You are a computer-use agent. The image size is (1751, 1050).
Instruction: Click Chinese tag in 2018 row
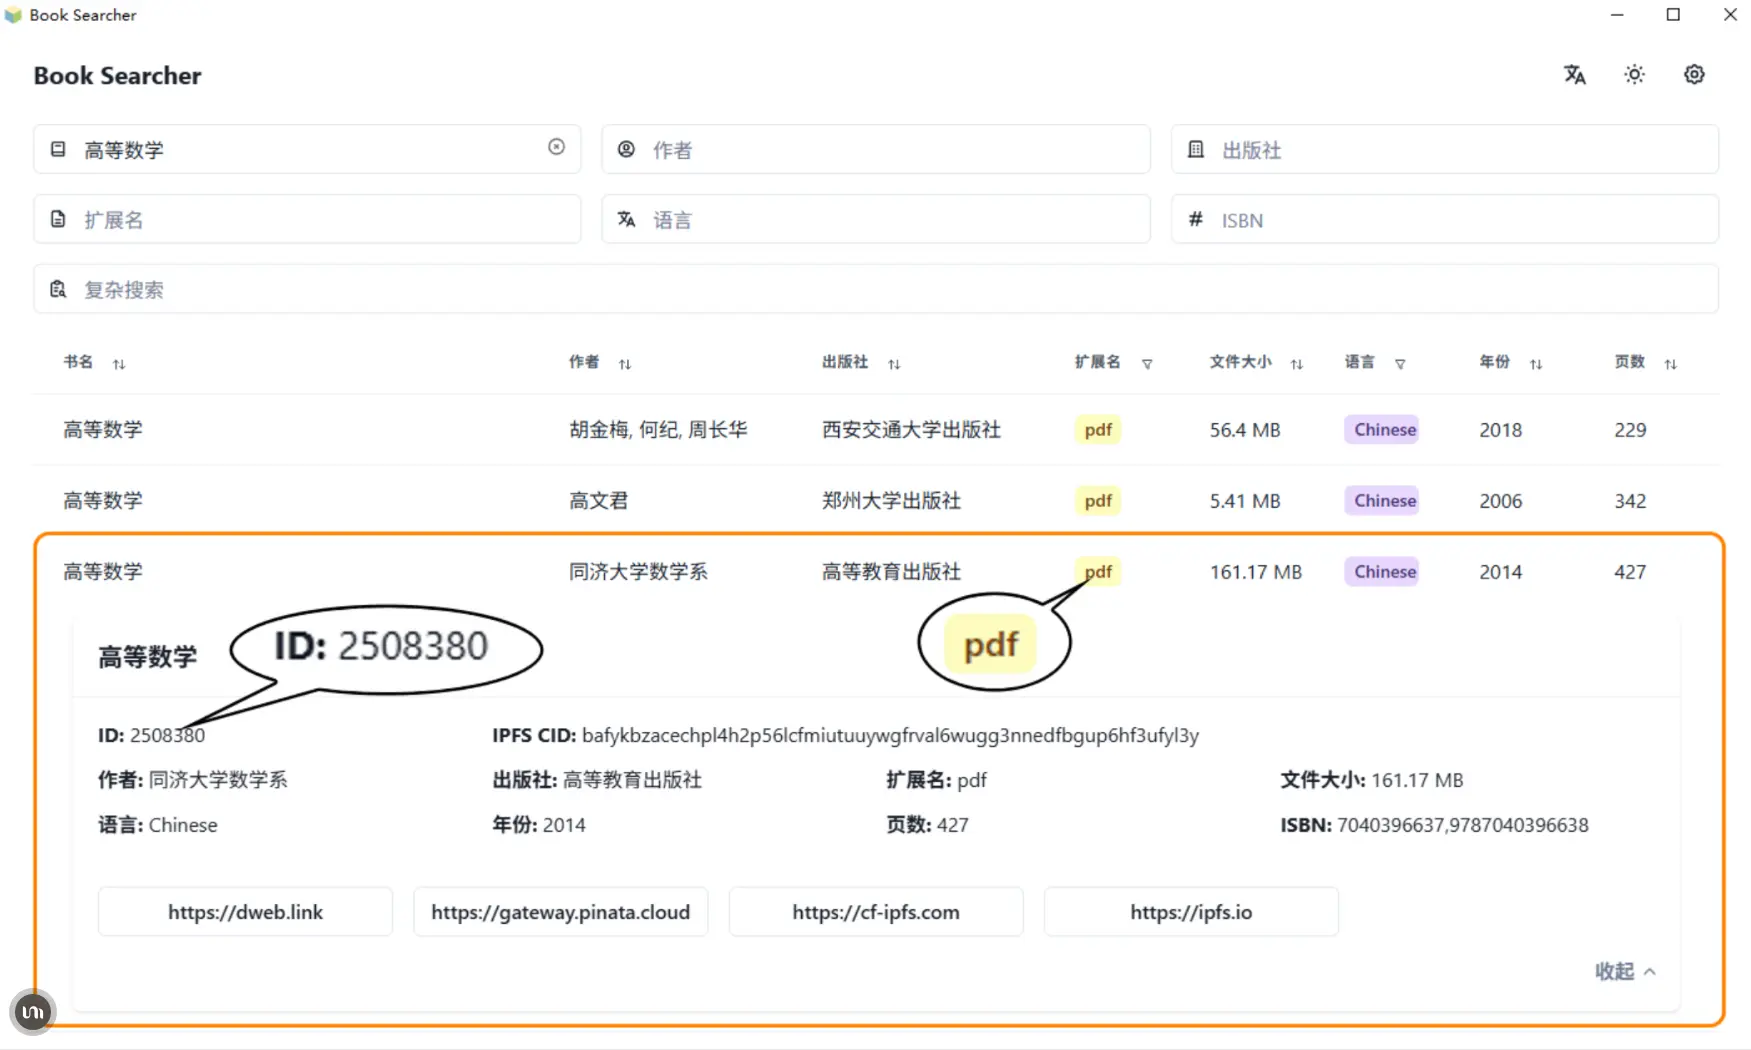coord(1384,430)
